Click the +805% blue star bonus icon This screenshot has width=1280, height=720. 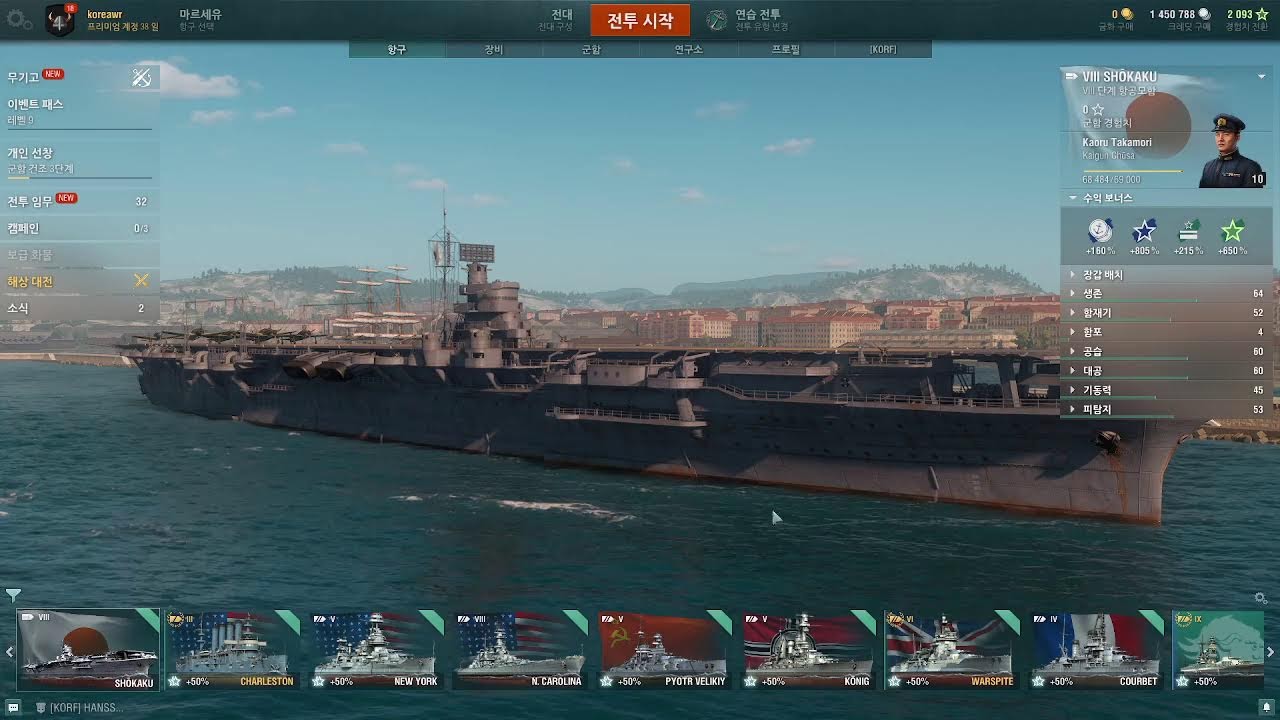(x=1144, y=231)
